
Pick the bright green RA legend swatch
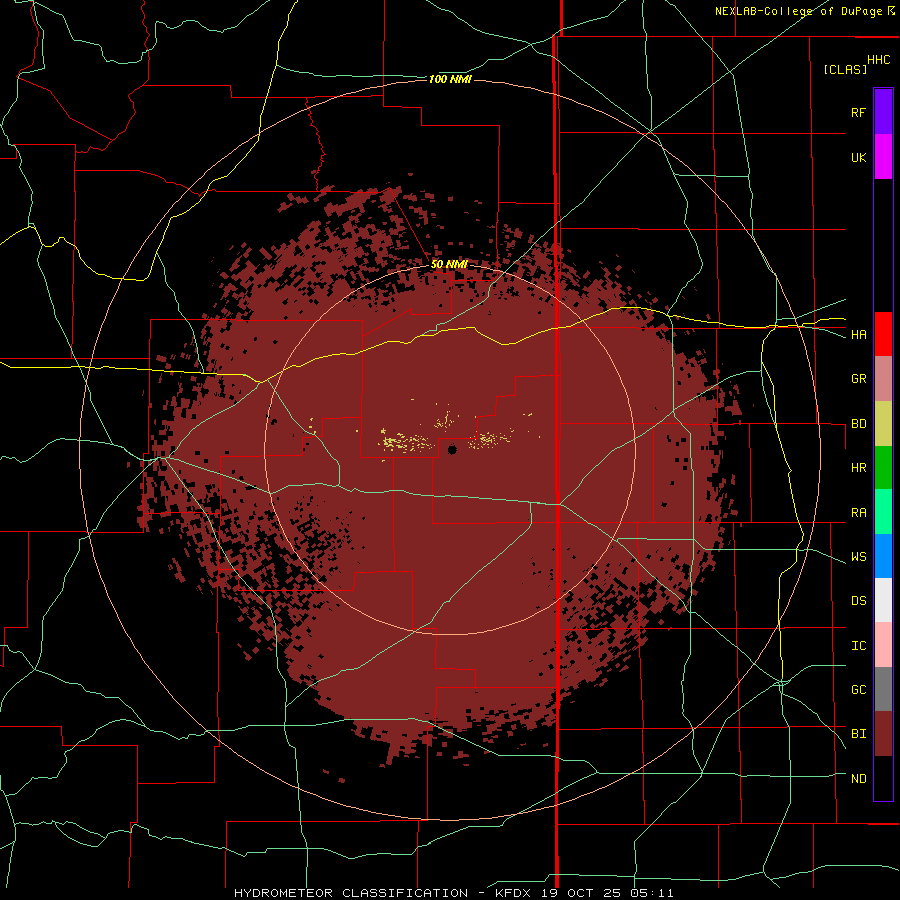pyautogui.click(x=883, y=512)
